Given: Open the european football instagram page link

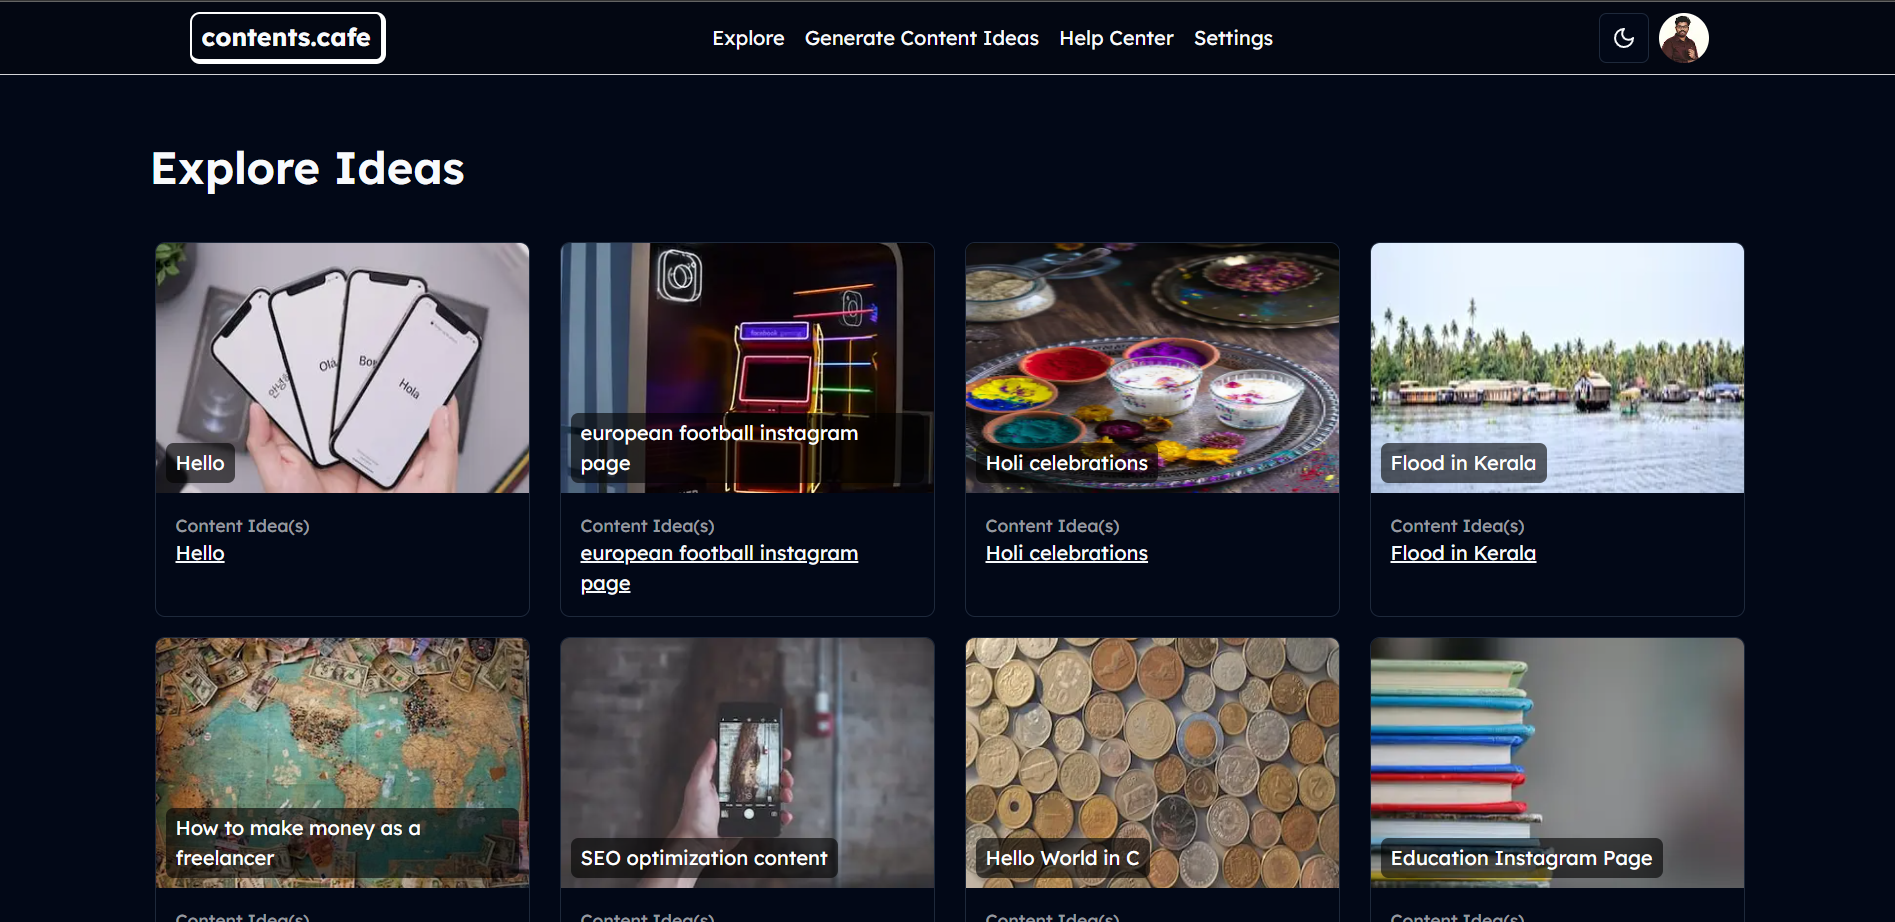Looking at the screenshot, I should [x=719, y=568].
